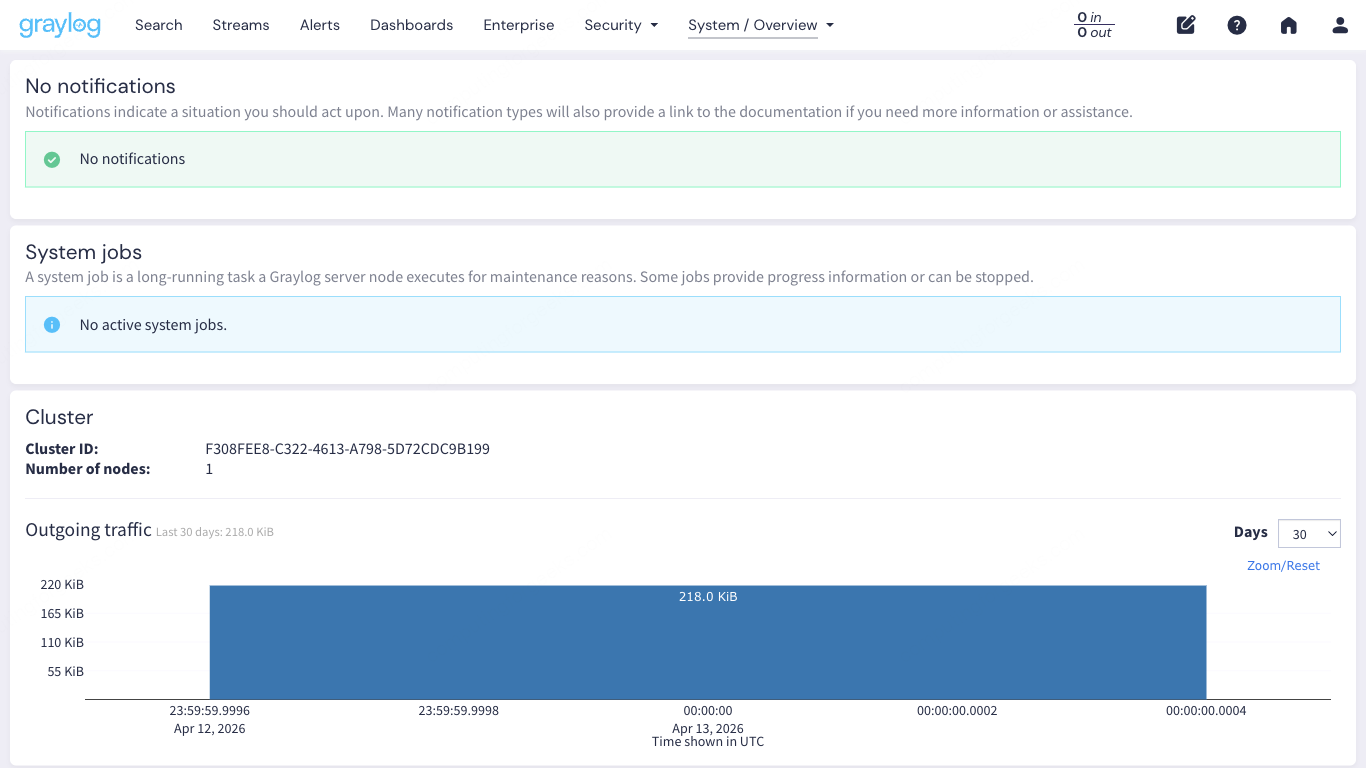Viewport: 1366px width, 768px height.
Task: Click the Zoom/Reset link
Action: point(1283,565)
